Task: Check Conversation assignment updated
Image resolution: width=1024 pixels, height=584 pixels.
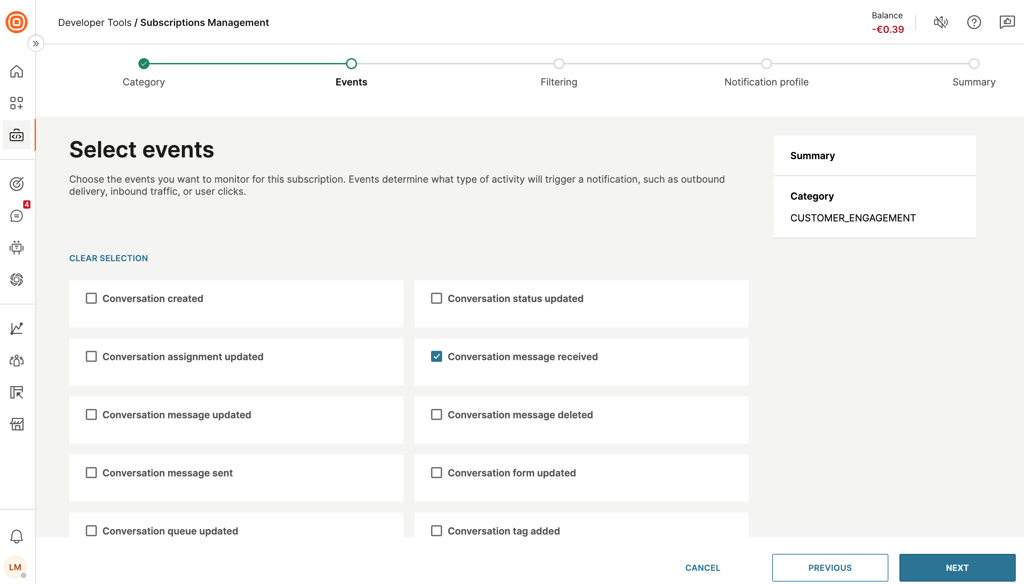Action: pos(91,357)
